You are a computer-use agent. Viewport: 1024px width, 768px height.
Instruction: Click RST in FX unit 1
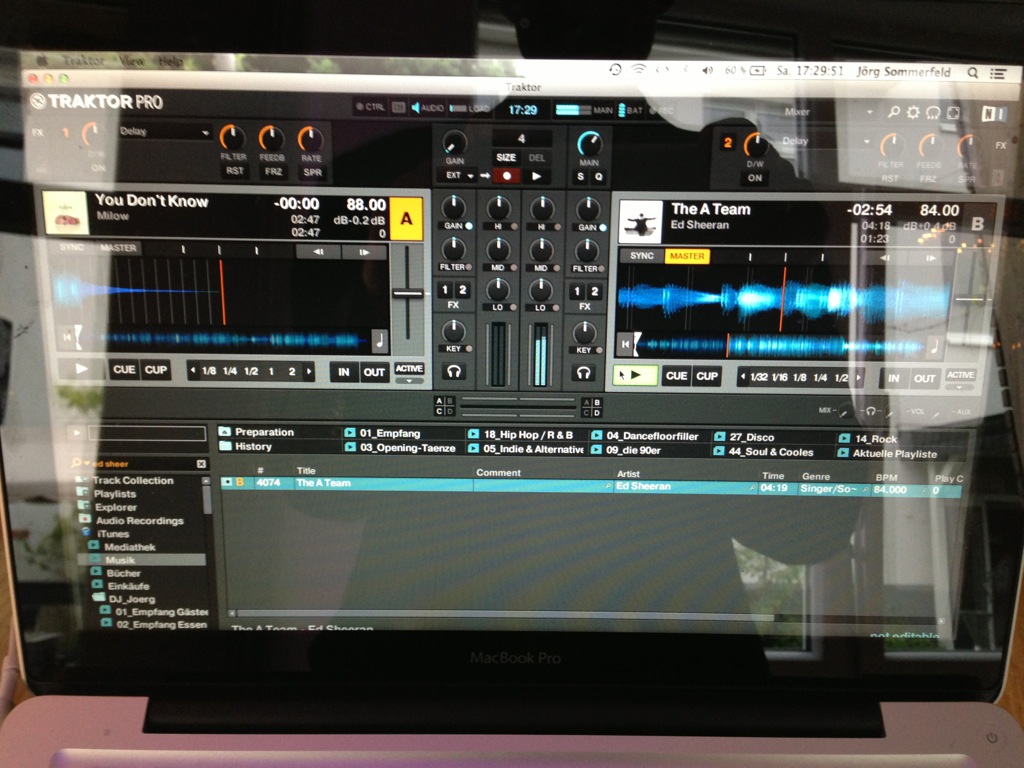(234, 171)
